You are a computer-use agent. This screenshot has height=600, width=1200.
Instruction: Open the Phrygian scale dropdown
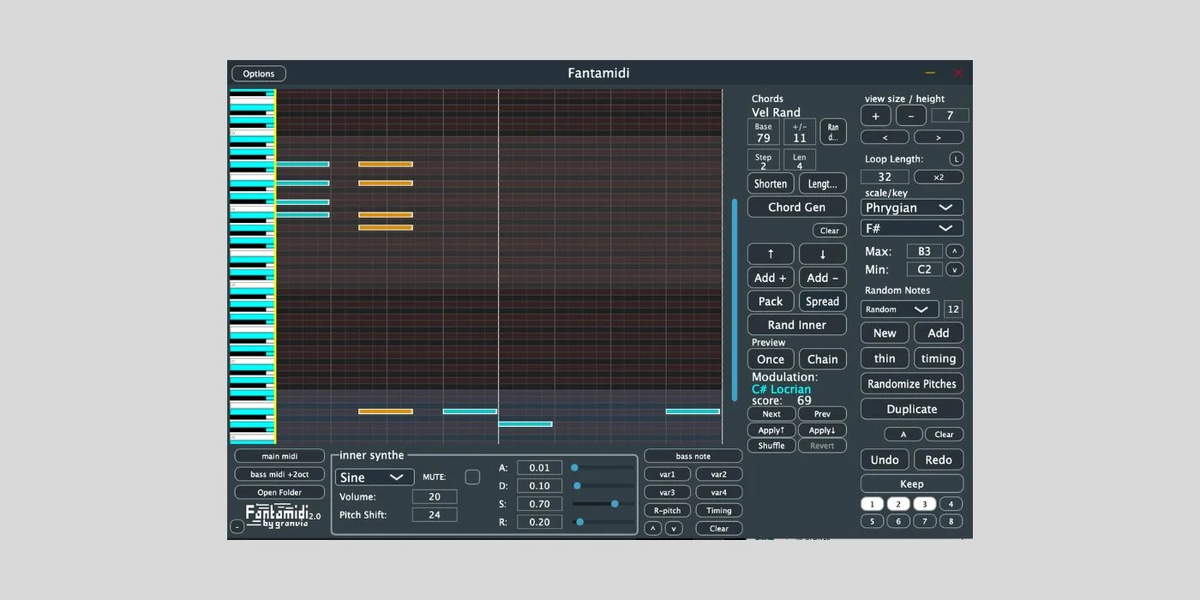click(x=911, y=207)
